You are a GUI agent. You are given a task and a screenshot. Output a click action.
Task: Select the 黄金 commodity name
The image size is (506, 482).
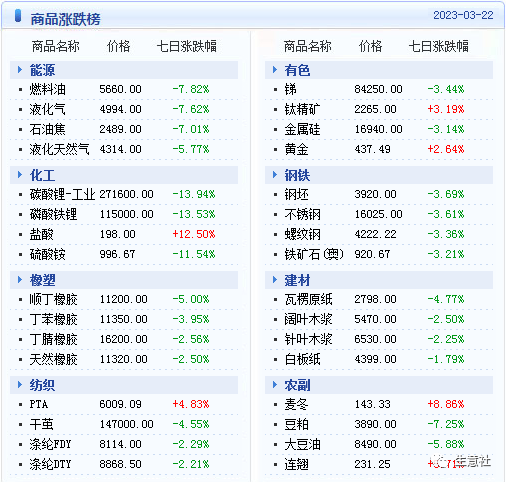(x=296, y=149)
